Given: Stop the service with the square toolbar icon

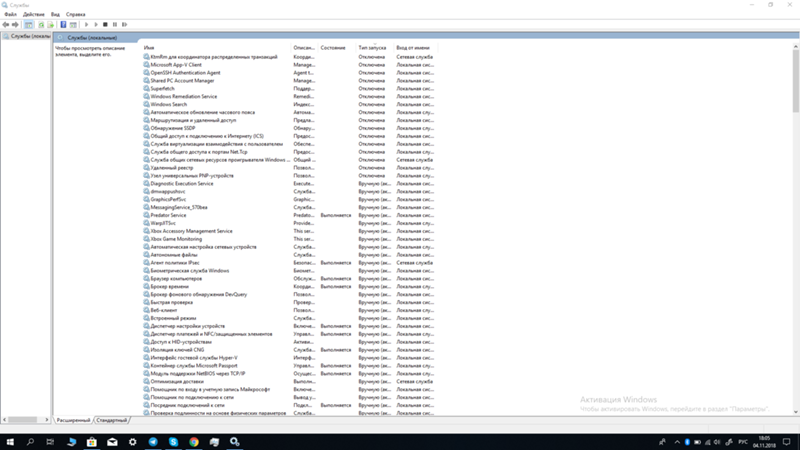Looking at the screenshot, I should coord(105,24).
